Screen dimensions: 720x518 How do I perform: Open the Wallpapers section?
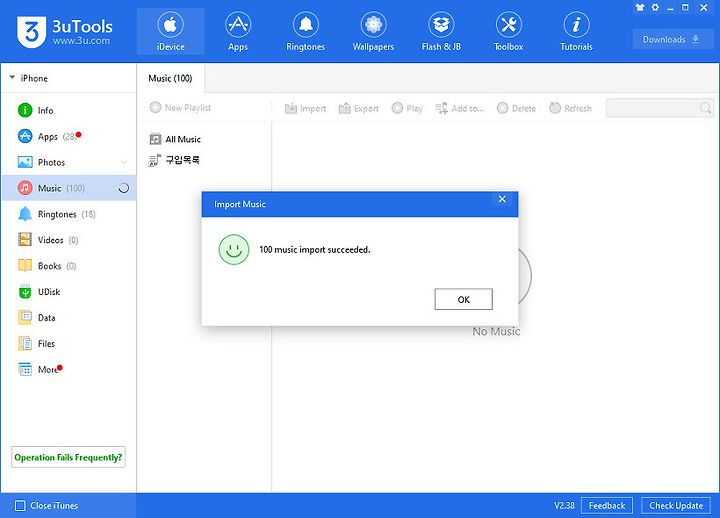coord(373,31)
